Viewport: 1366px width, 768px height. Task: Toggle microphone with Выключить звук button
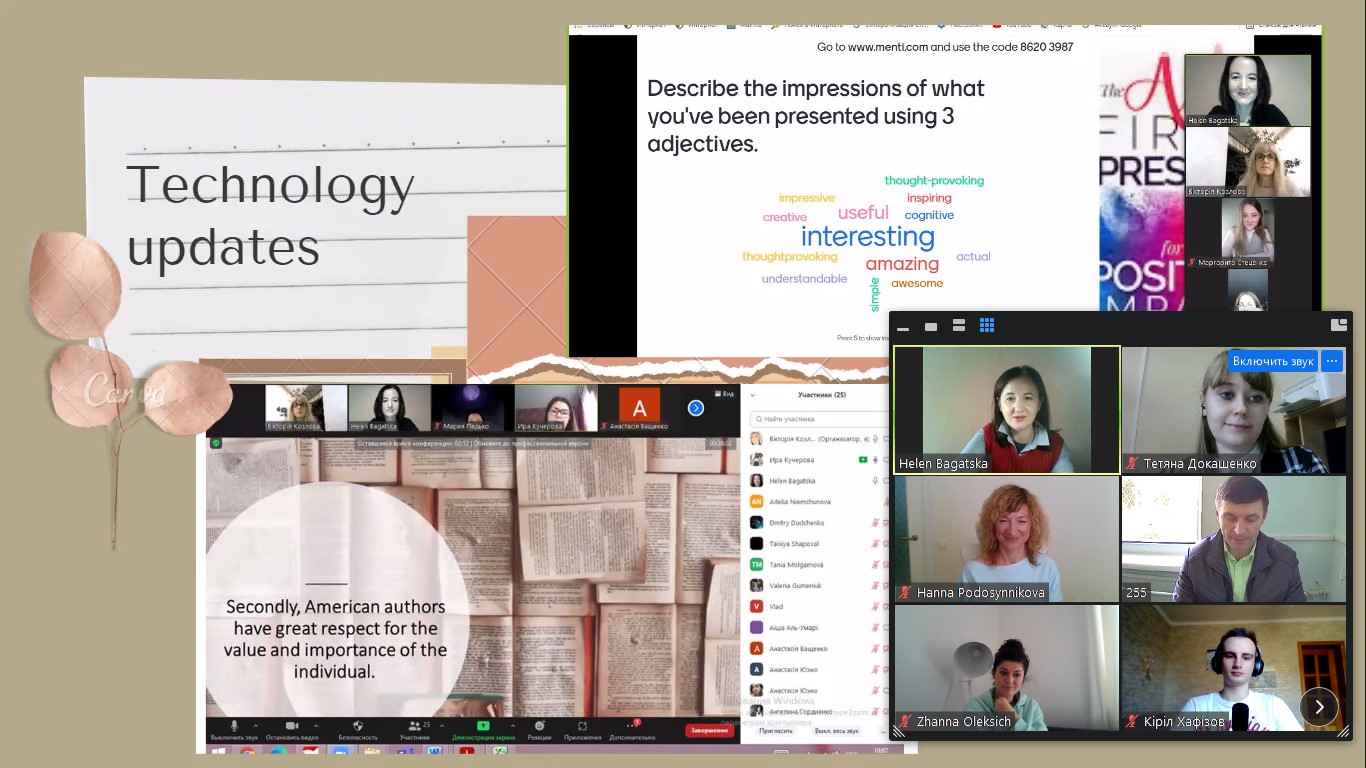tap(234, 726)
